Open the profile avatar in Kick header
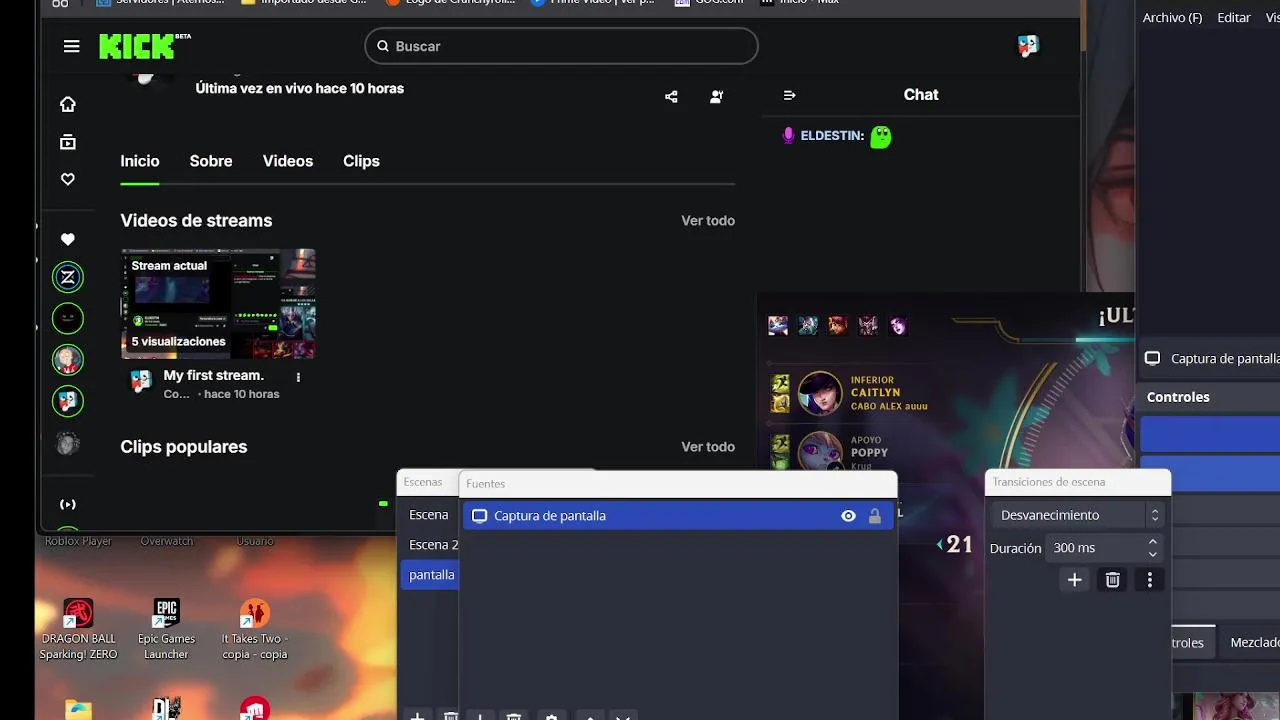Screen dimensions: 1280x720 1028,45
